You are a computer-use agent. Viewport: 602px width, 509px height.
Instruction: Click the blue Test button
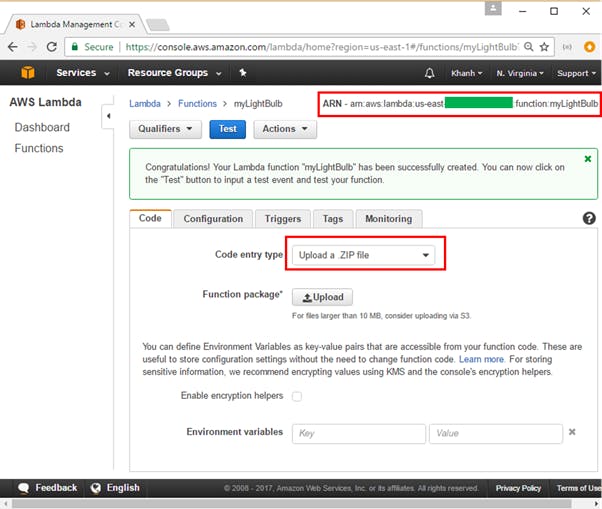pos(228,129)
